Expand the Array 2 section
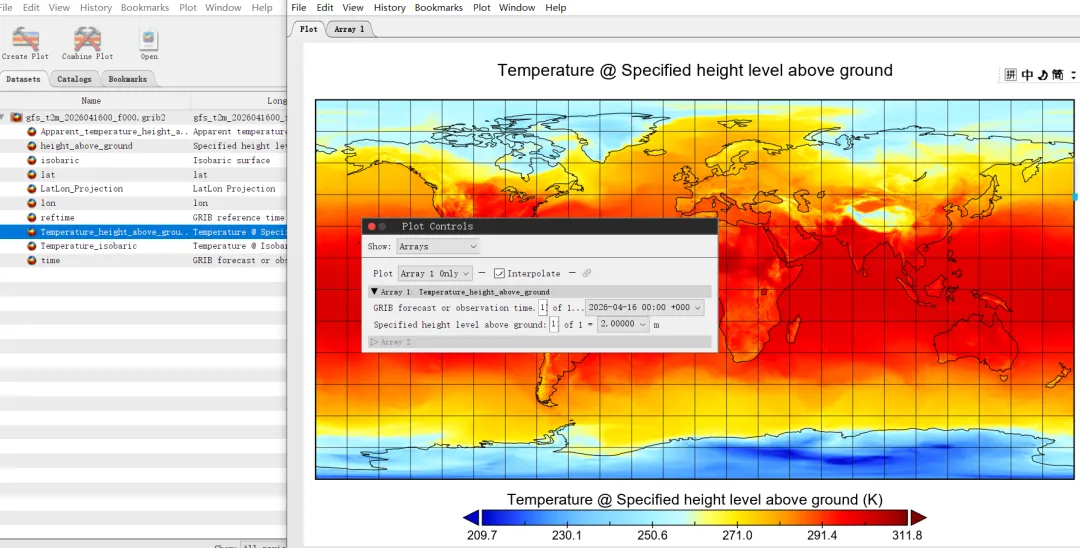This screenshot has height=548, width=1080. 374,342
